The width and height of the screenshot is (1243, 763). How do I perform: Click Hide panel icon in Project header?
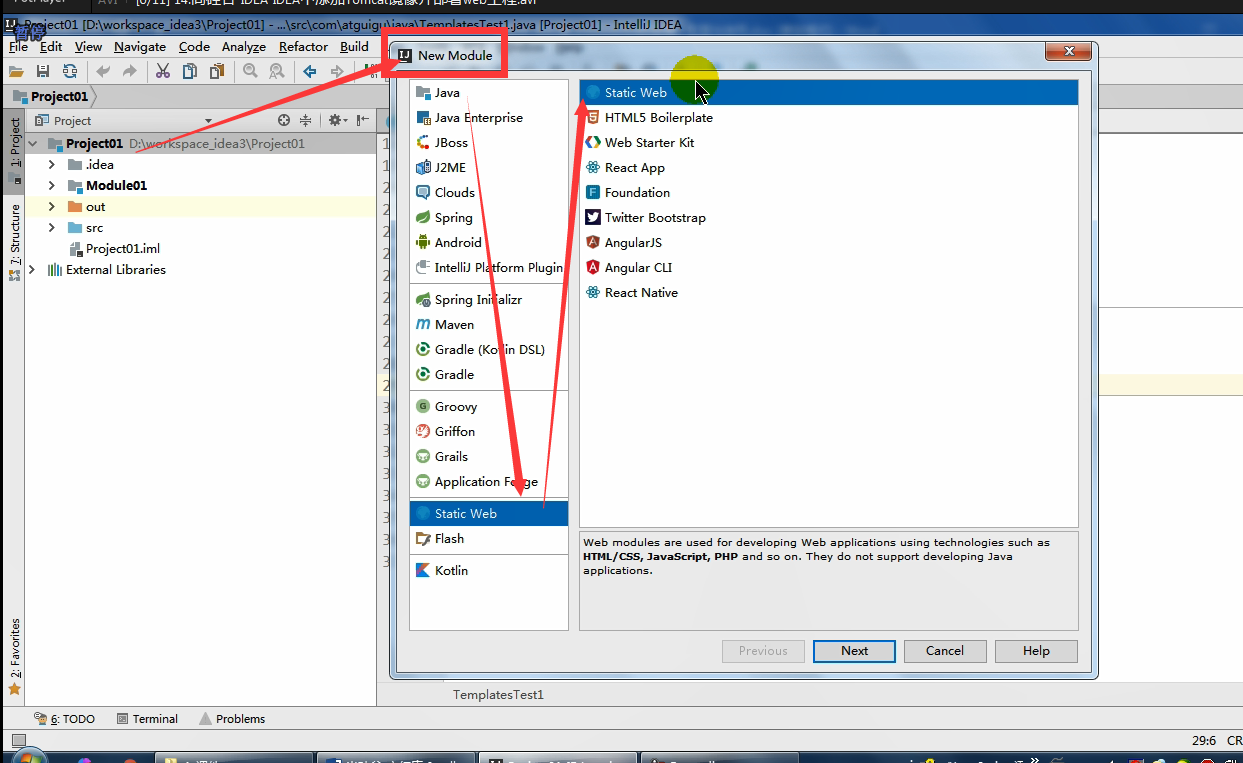[362, 120]
